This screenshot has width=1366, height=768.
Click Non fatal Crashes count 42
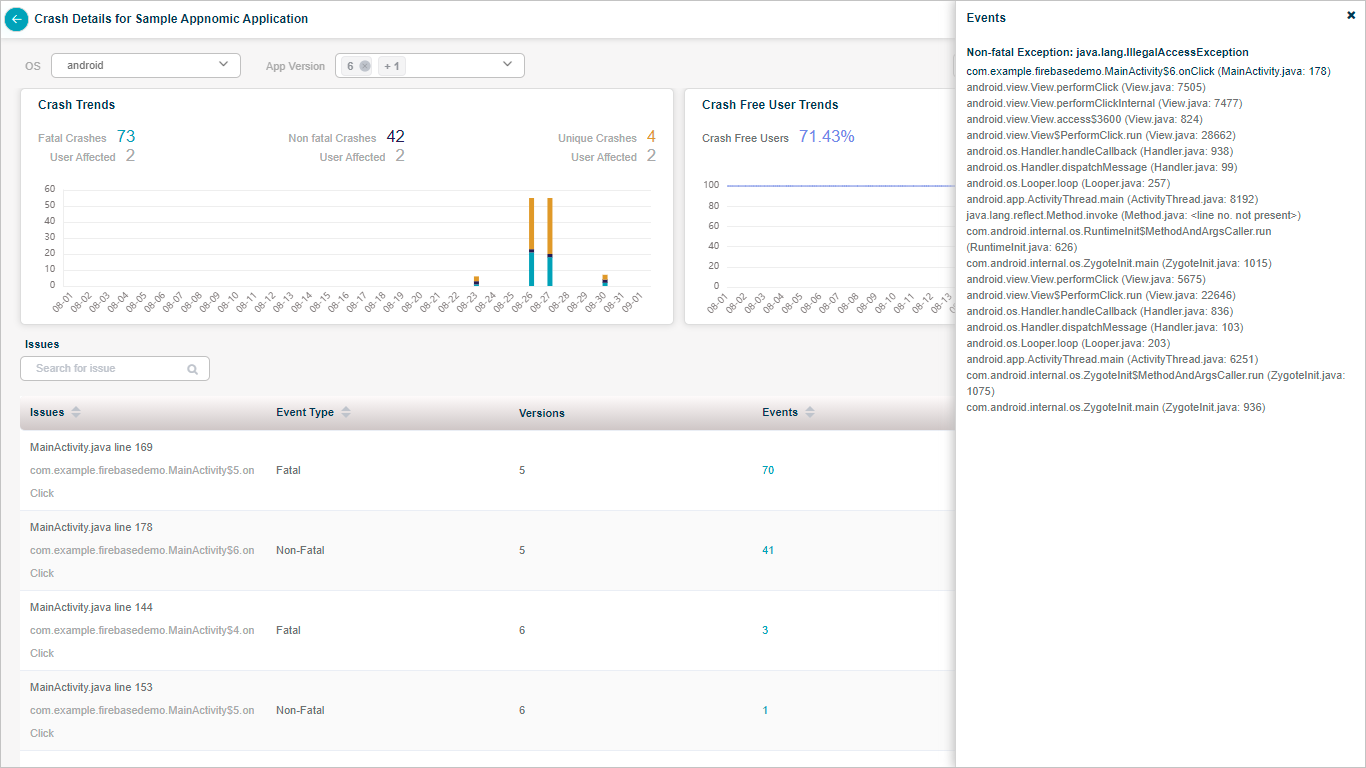tap(395, 137)
